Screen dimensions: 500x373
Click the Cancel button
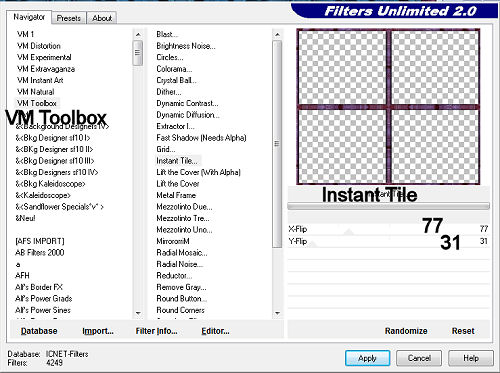[x=419, y=358]
